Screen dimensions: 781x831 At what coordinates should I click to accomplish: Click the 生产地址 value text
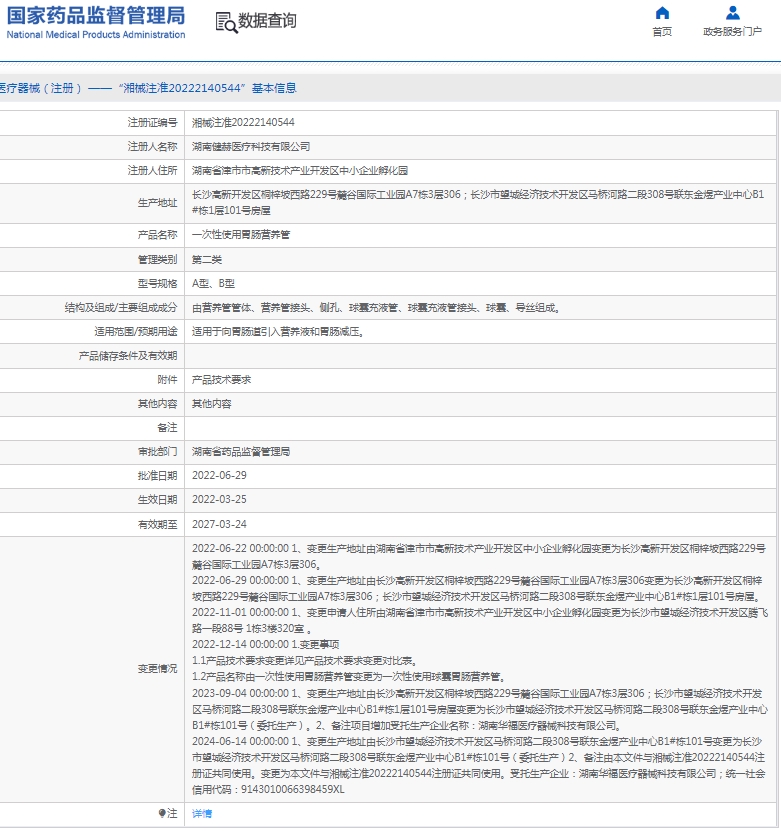[x=478, y=202]
